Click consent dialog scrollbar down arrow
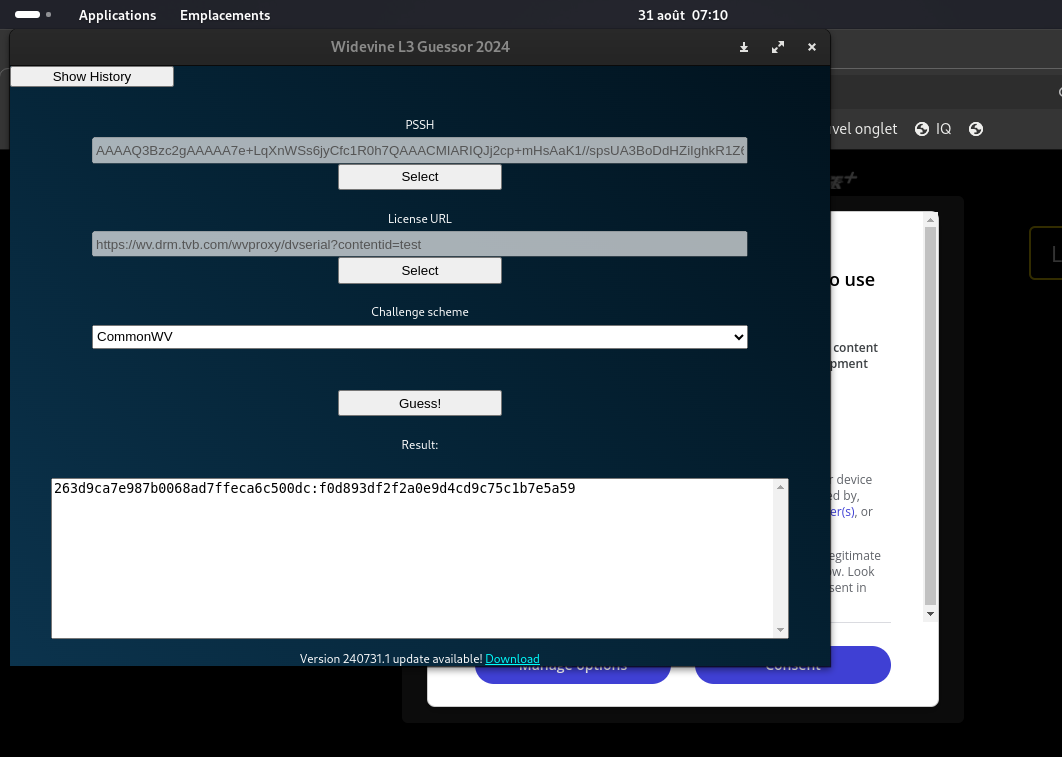The width and height of the screenshot is (1062, 757). [x=930, y=613]
